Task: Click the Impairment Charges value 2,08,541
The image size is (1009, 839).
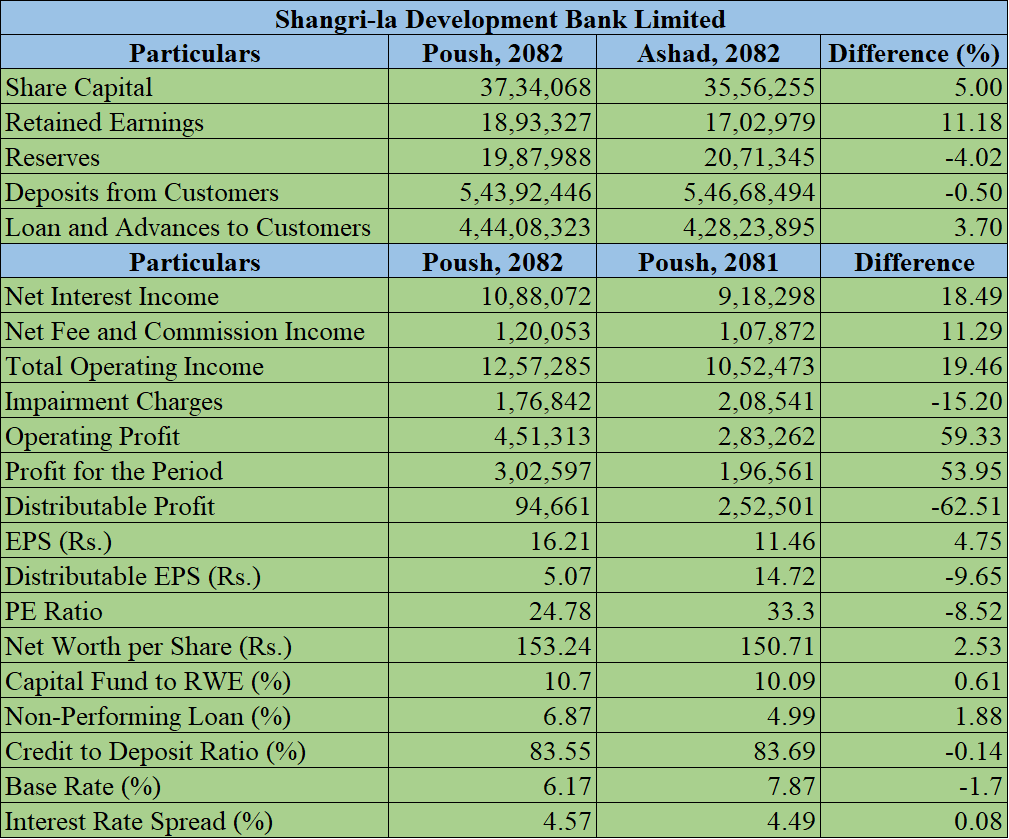Action: coord(766,402)
